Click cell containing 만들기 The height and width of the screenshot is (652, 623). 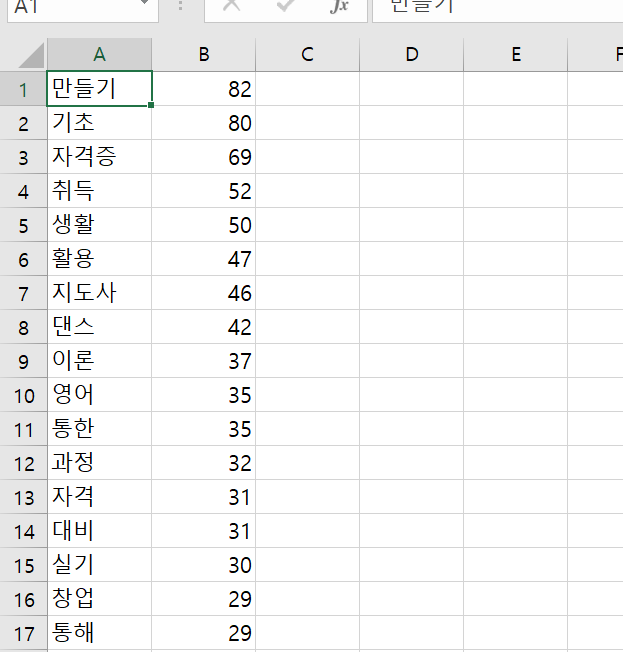click(99, 89)
